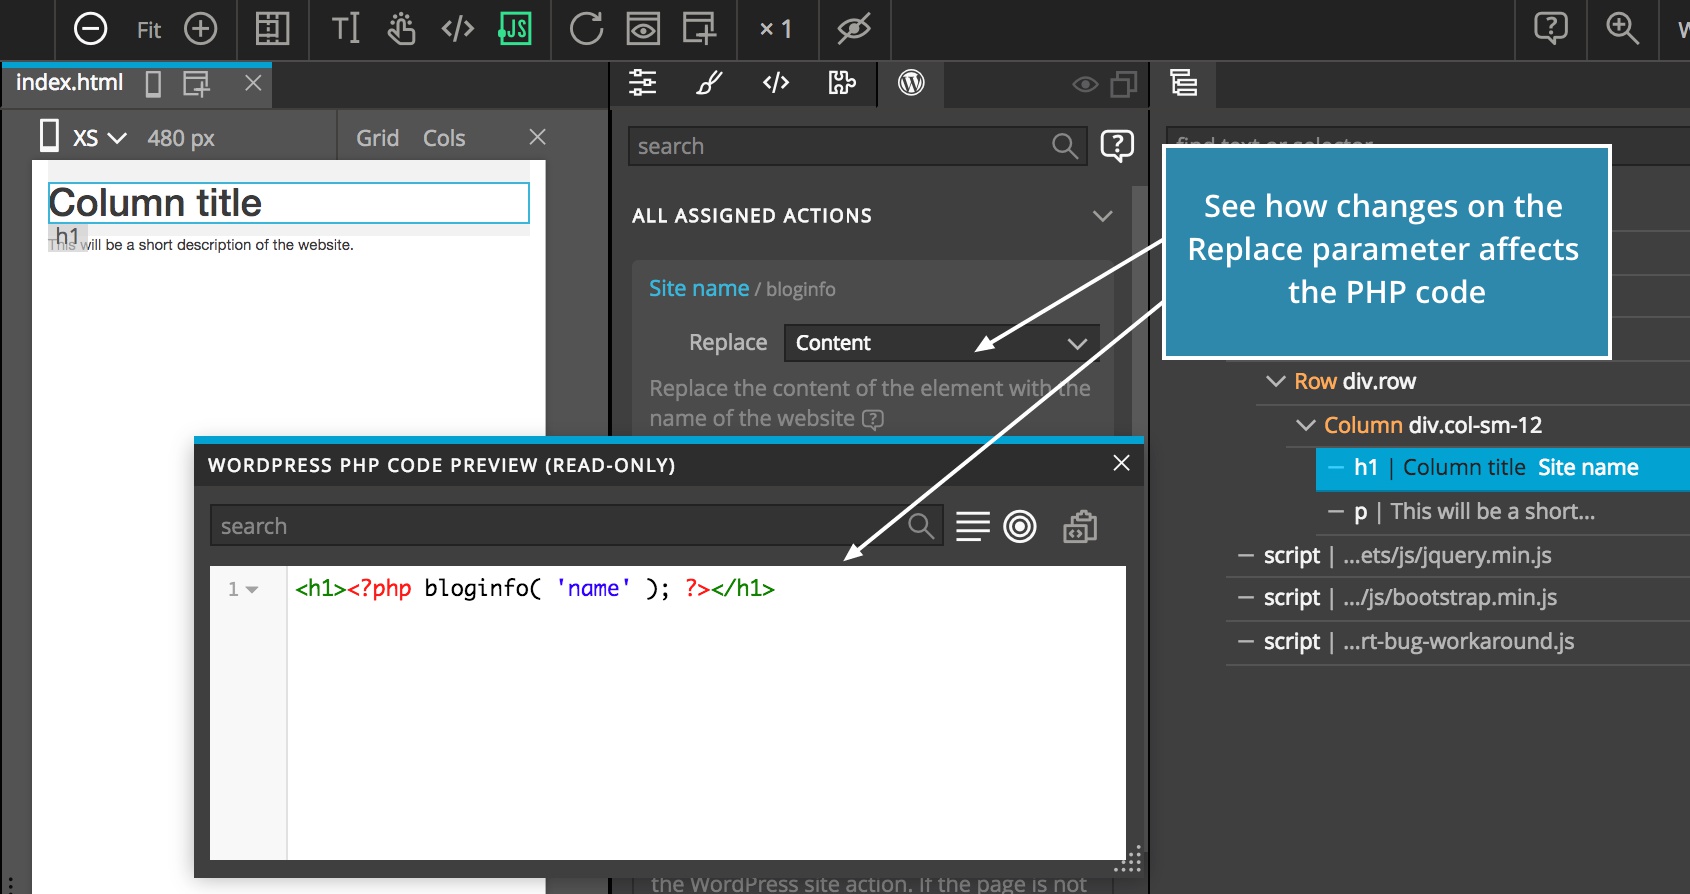Open the Replace Content dropdown
The image size is (1690, 894).
tap(941, 343)
